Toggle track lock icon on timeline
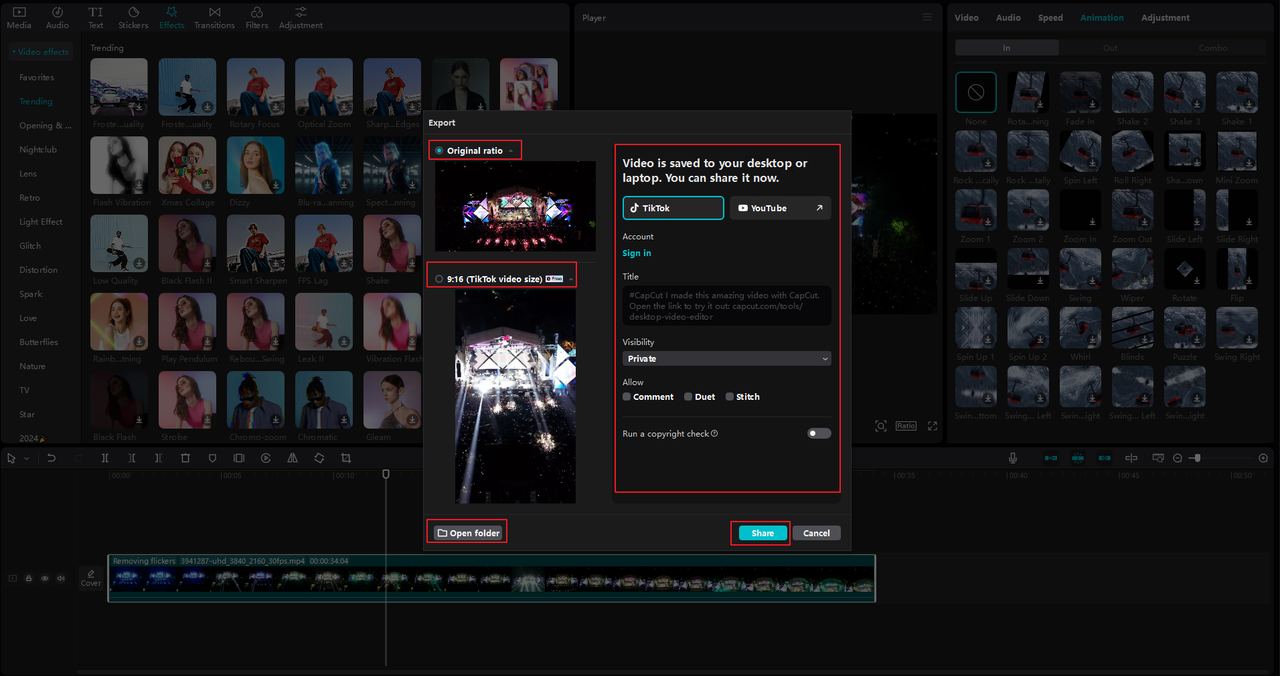The height and width of the screenshot is (676, 1280). click(29, 578)
